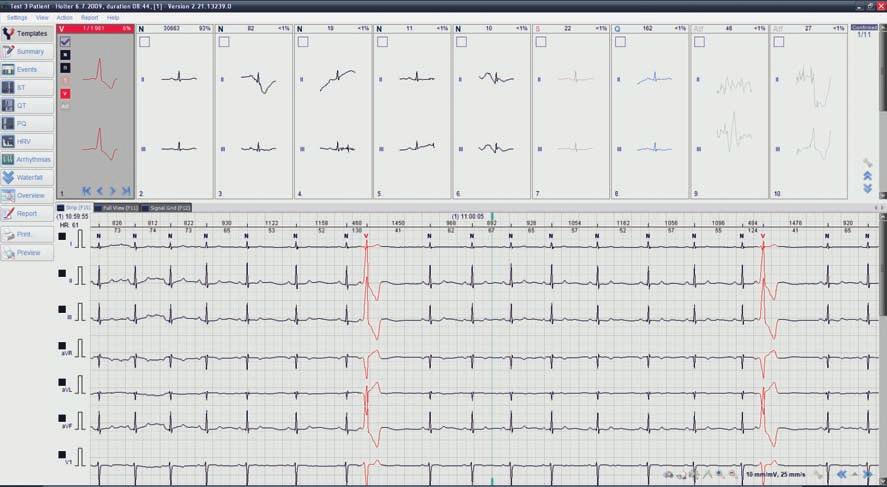Tick the checkbox of template 9
Viewport: 887px width, 487px height.
click(699, 42)
